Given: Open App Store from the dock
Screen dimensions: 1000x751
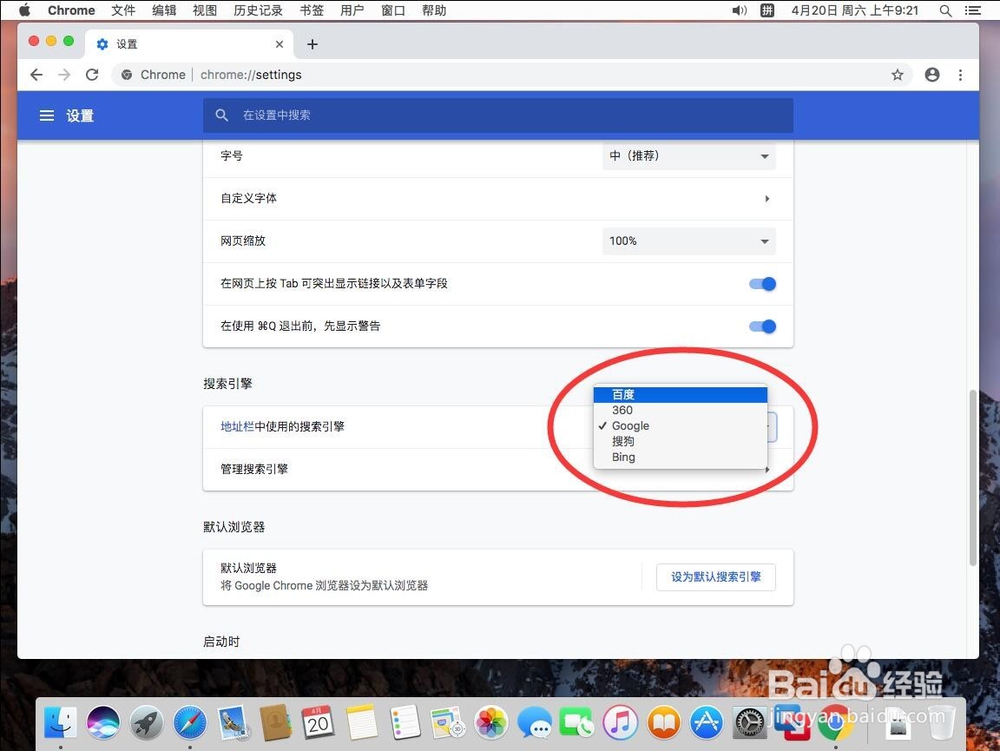Looking at the screenshot, I should coord(706,722).
